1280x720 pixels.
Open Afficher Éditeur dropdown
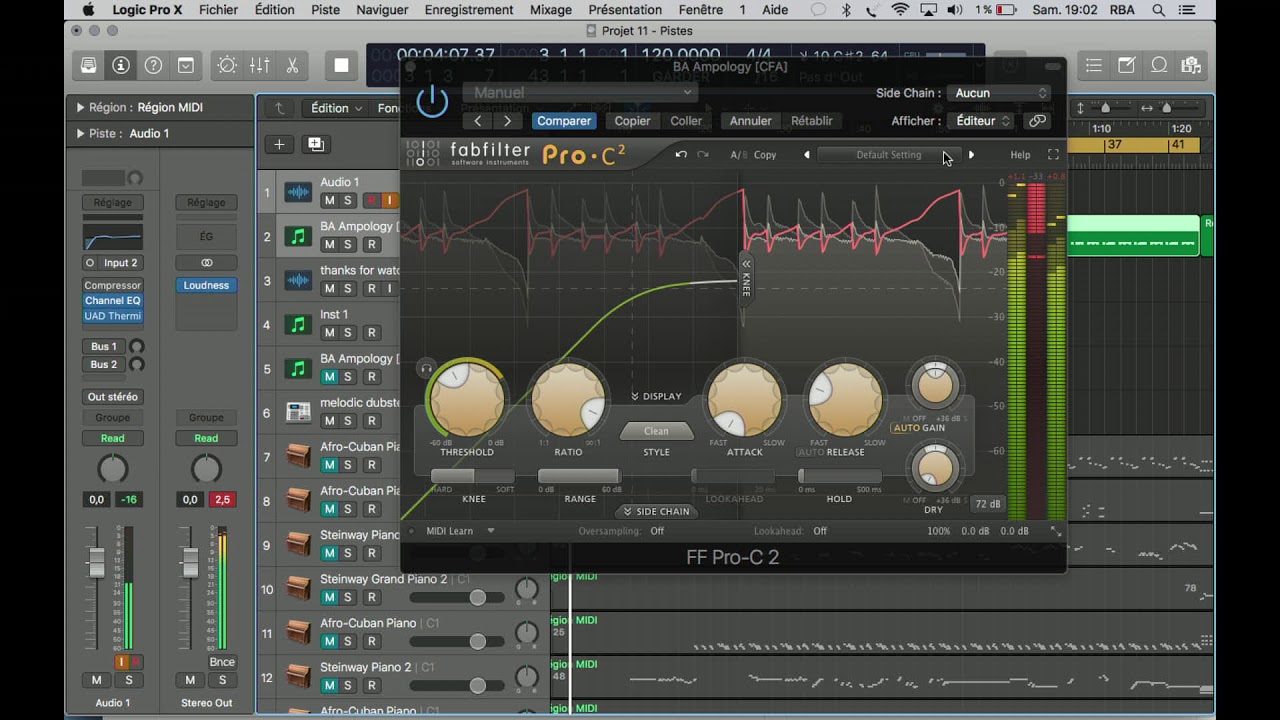click(x=981, y=121)
